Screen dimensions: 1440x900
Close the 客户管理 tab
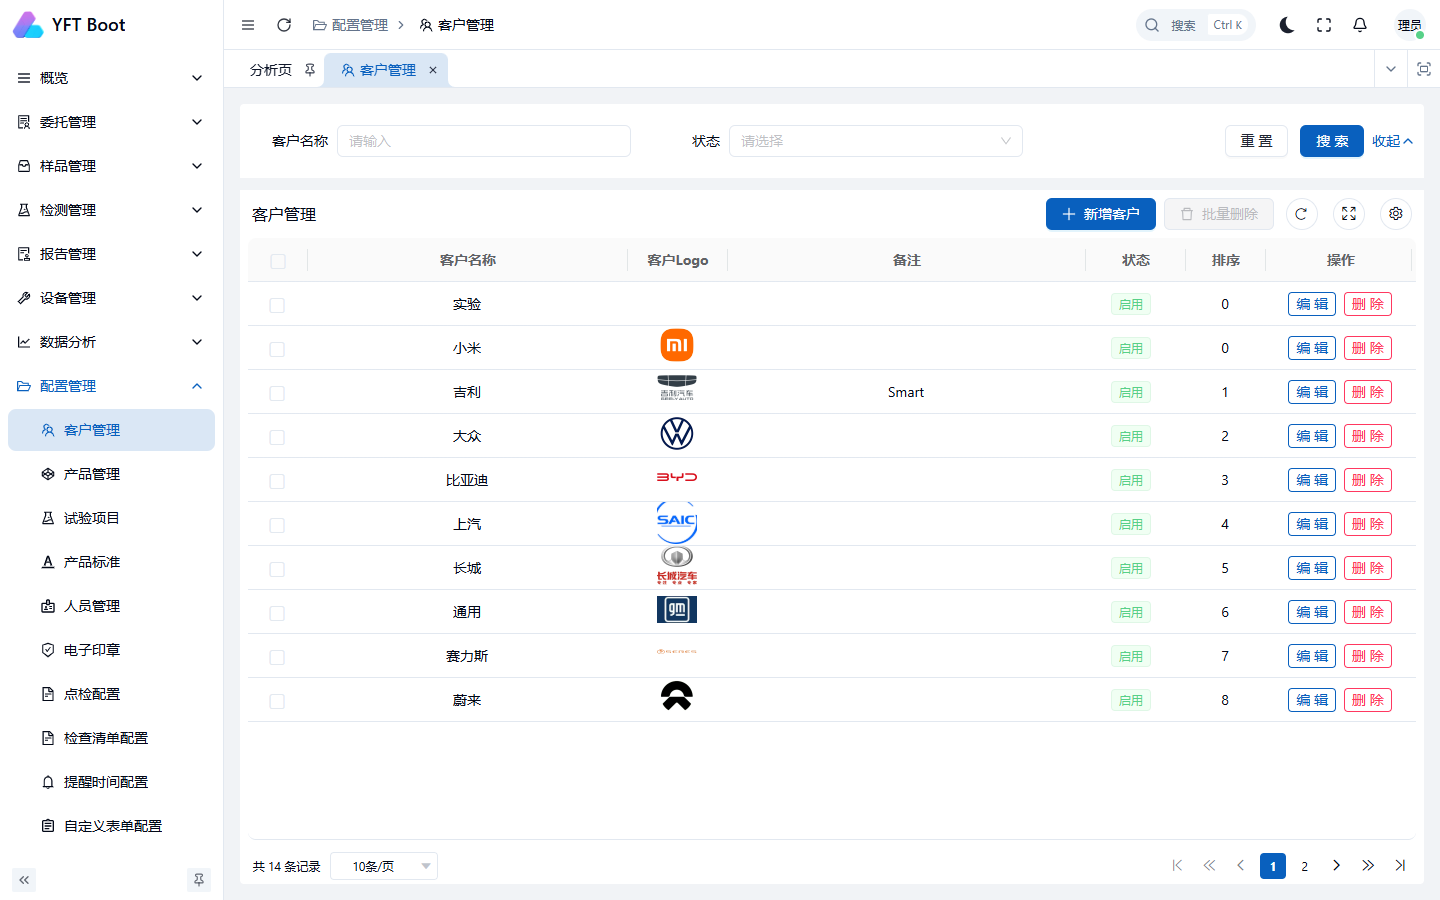[433, 70]
